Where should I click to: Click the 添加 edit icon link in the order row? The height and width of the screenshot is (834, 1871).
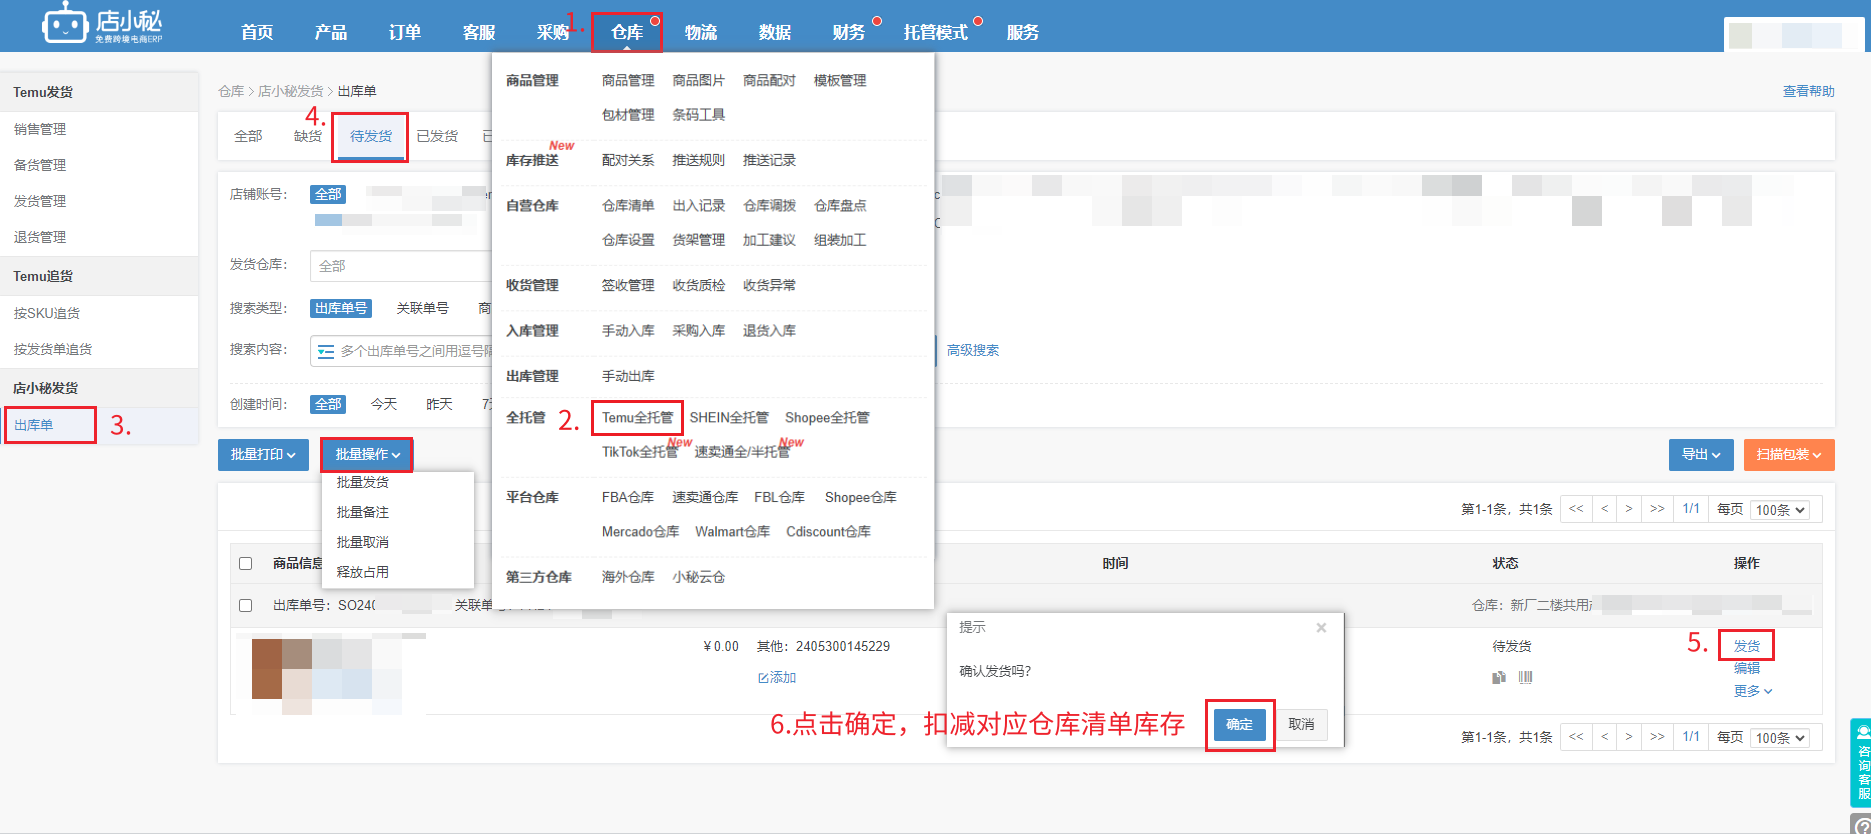coord(777,677)
